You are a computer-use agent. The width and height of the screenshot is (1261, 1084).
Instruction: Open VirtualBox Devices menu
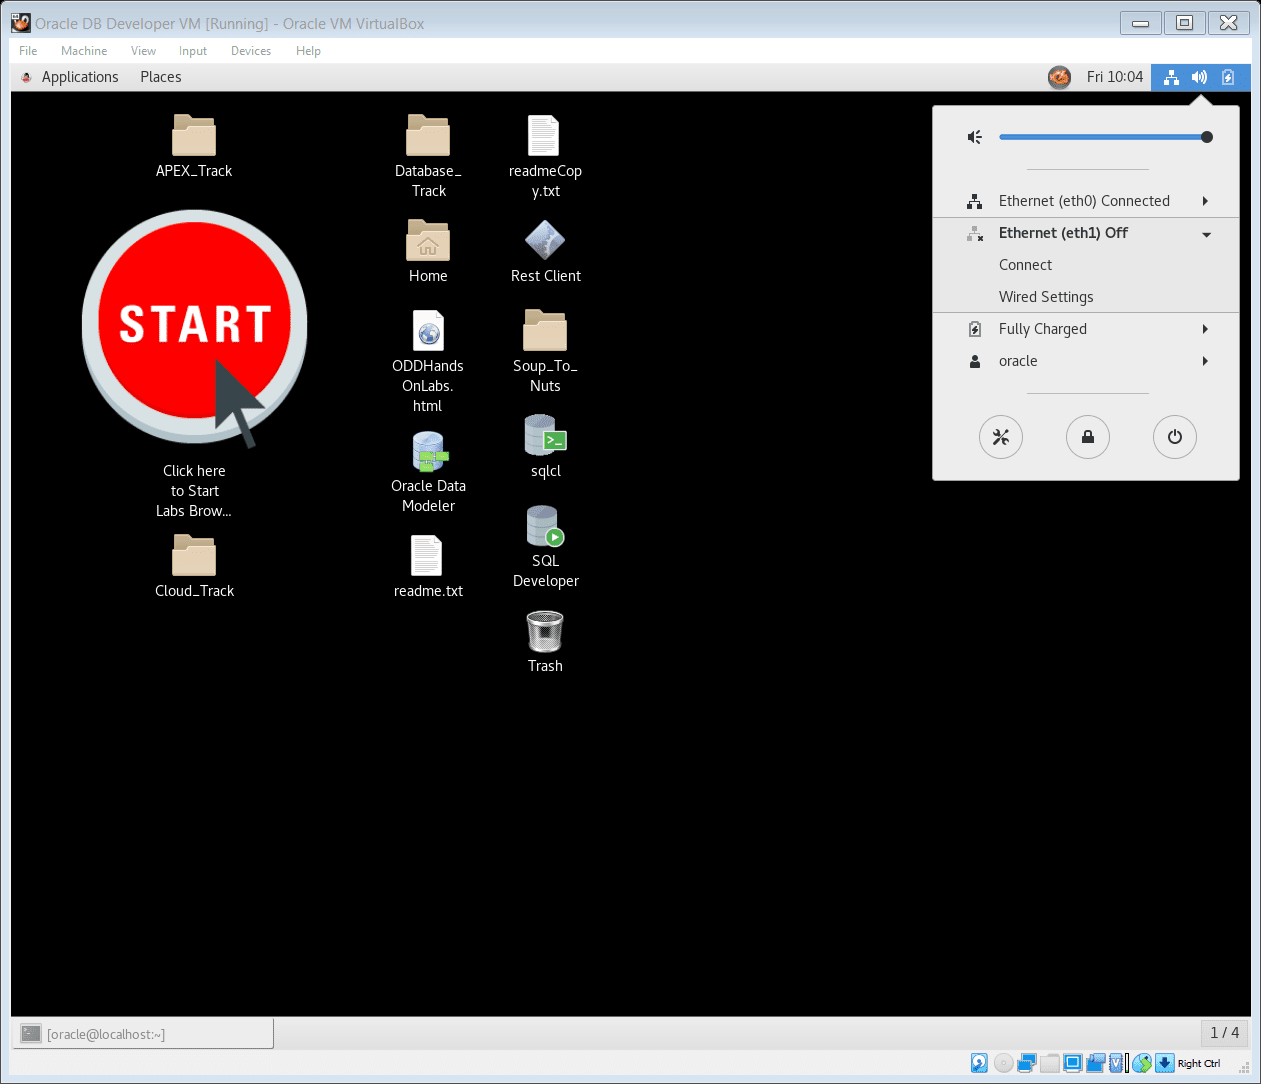pos(251,51)
